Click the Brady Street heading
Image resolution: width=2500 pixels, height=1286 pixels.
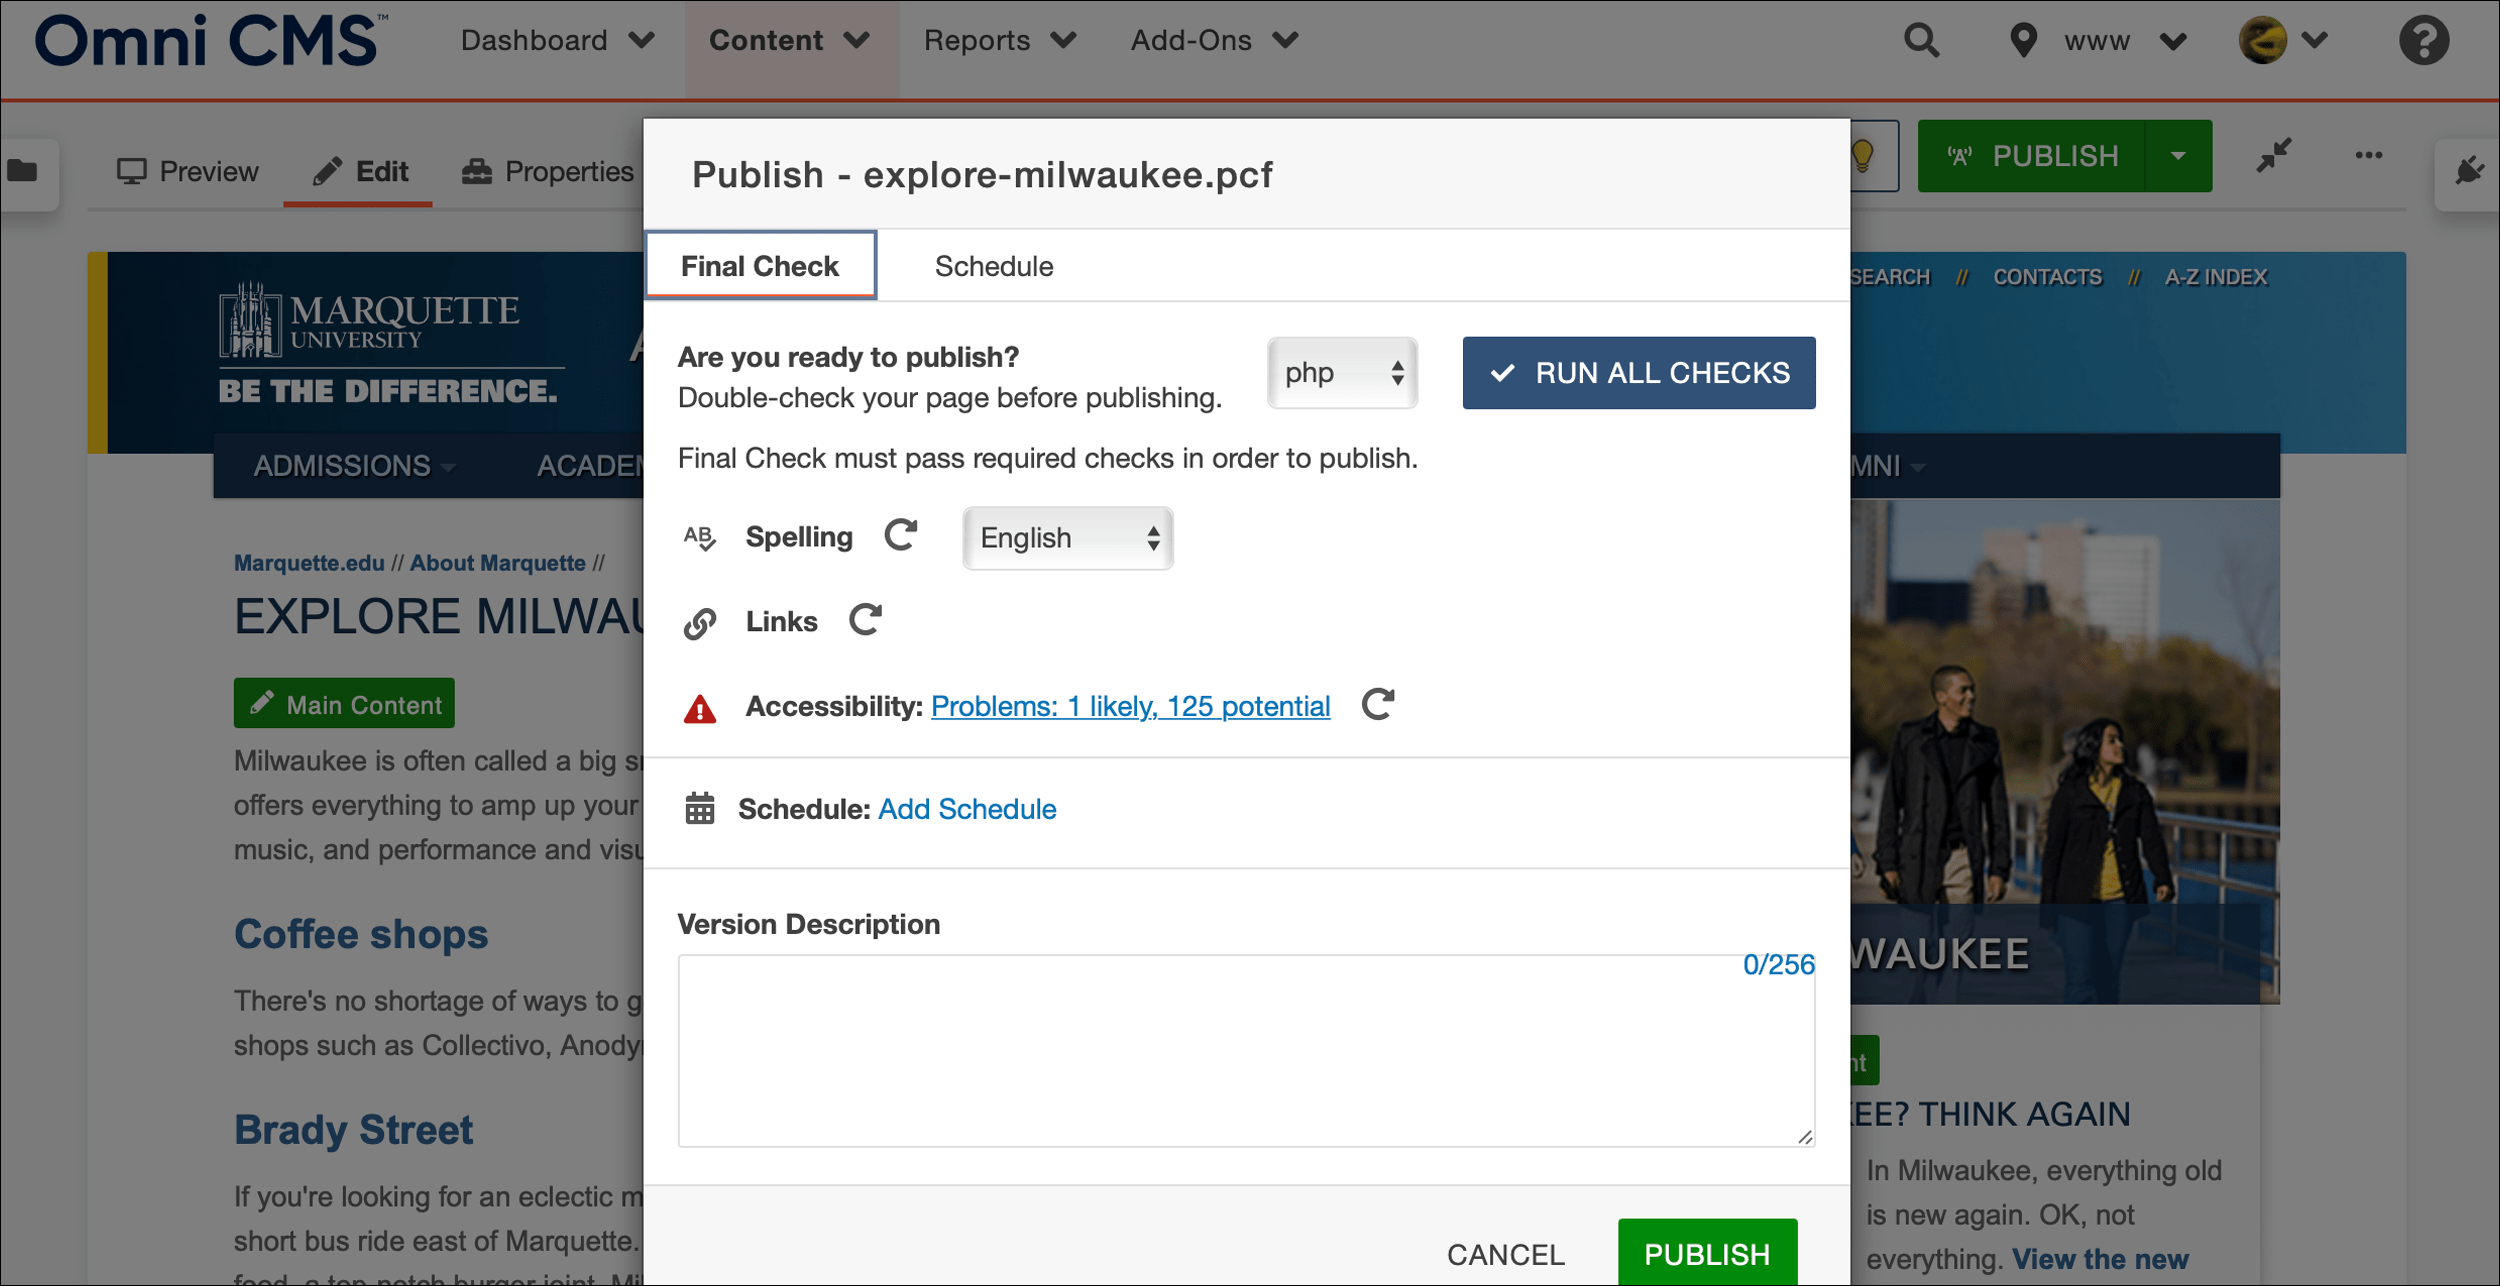pos(353,1130)
